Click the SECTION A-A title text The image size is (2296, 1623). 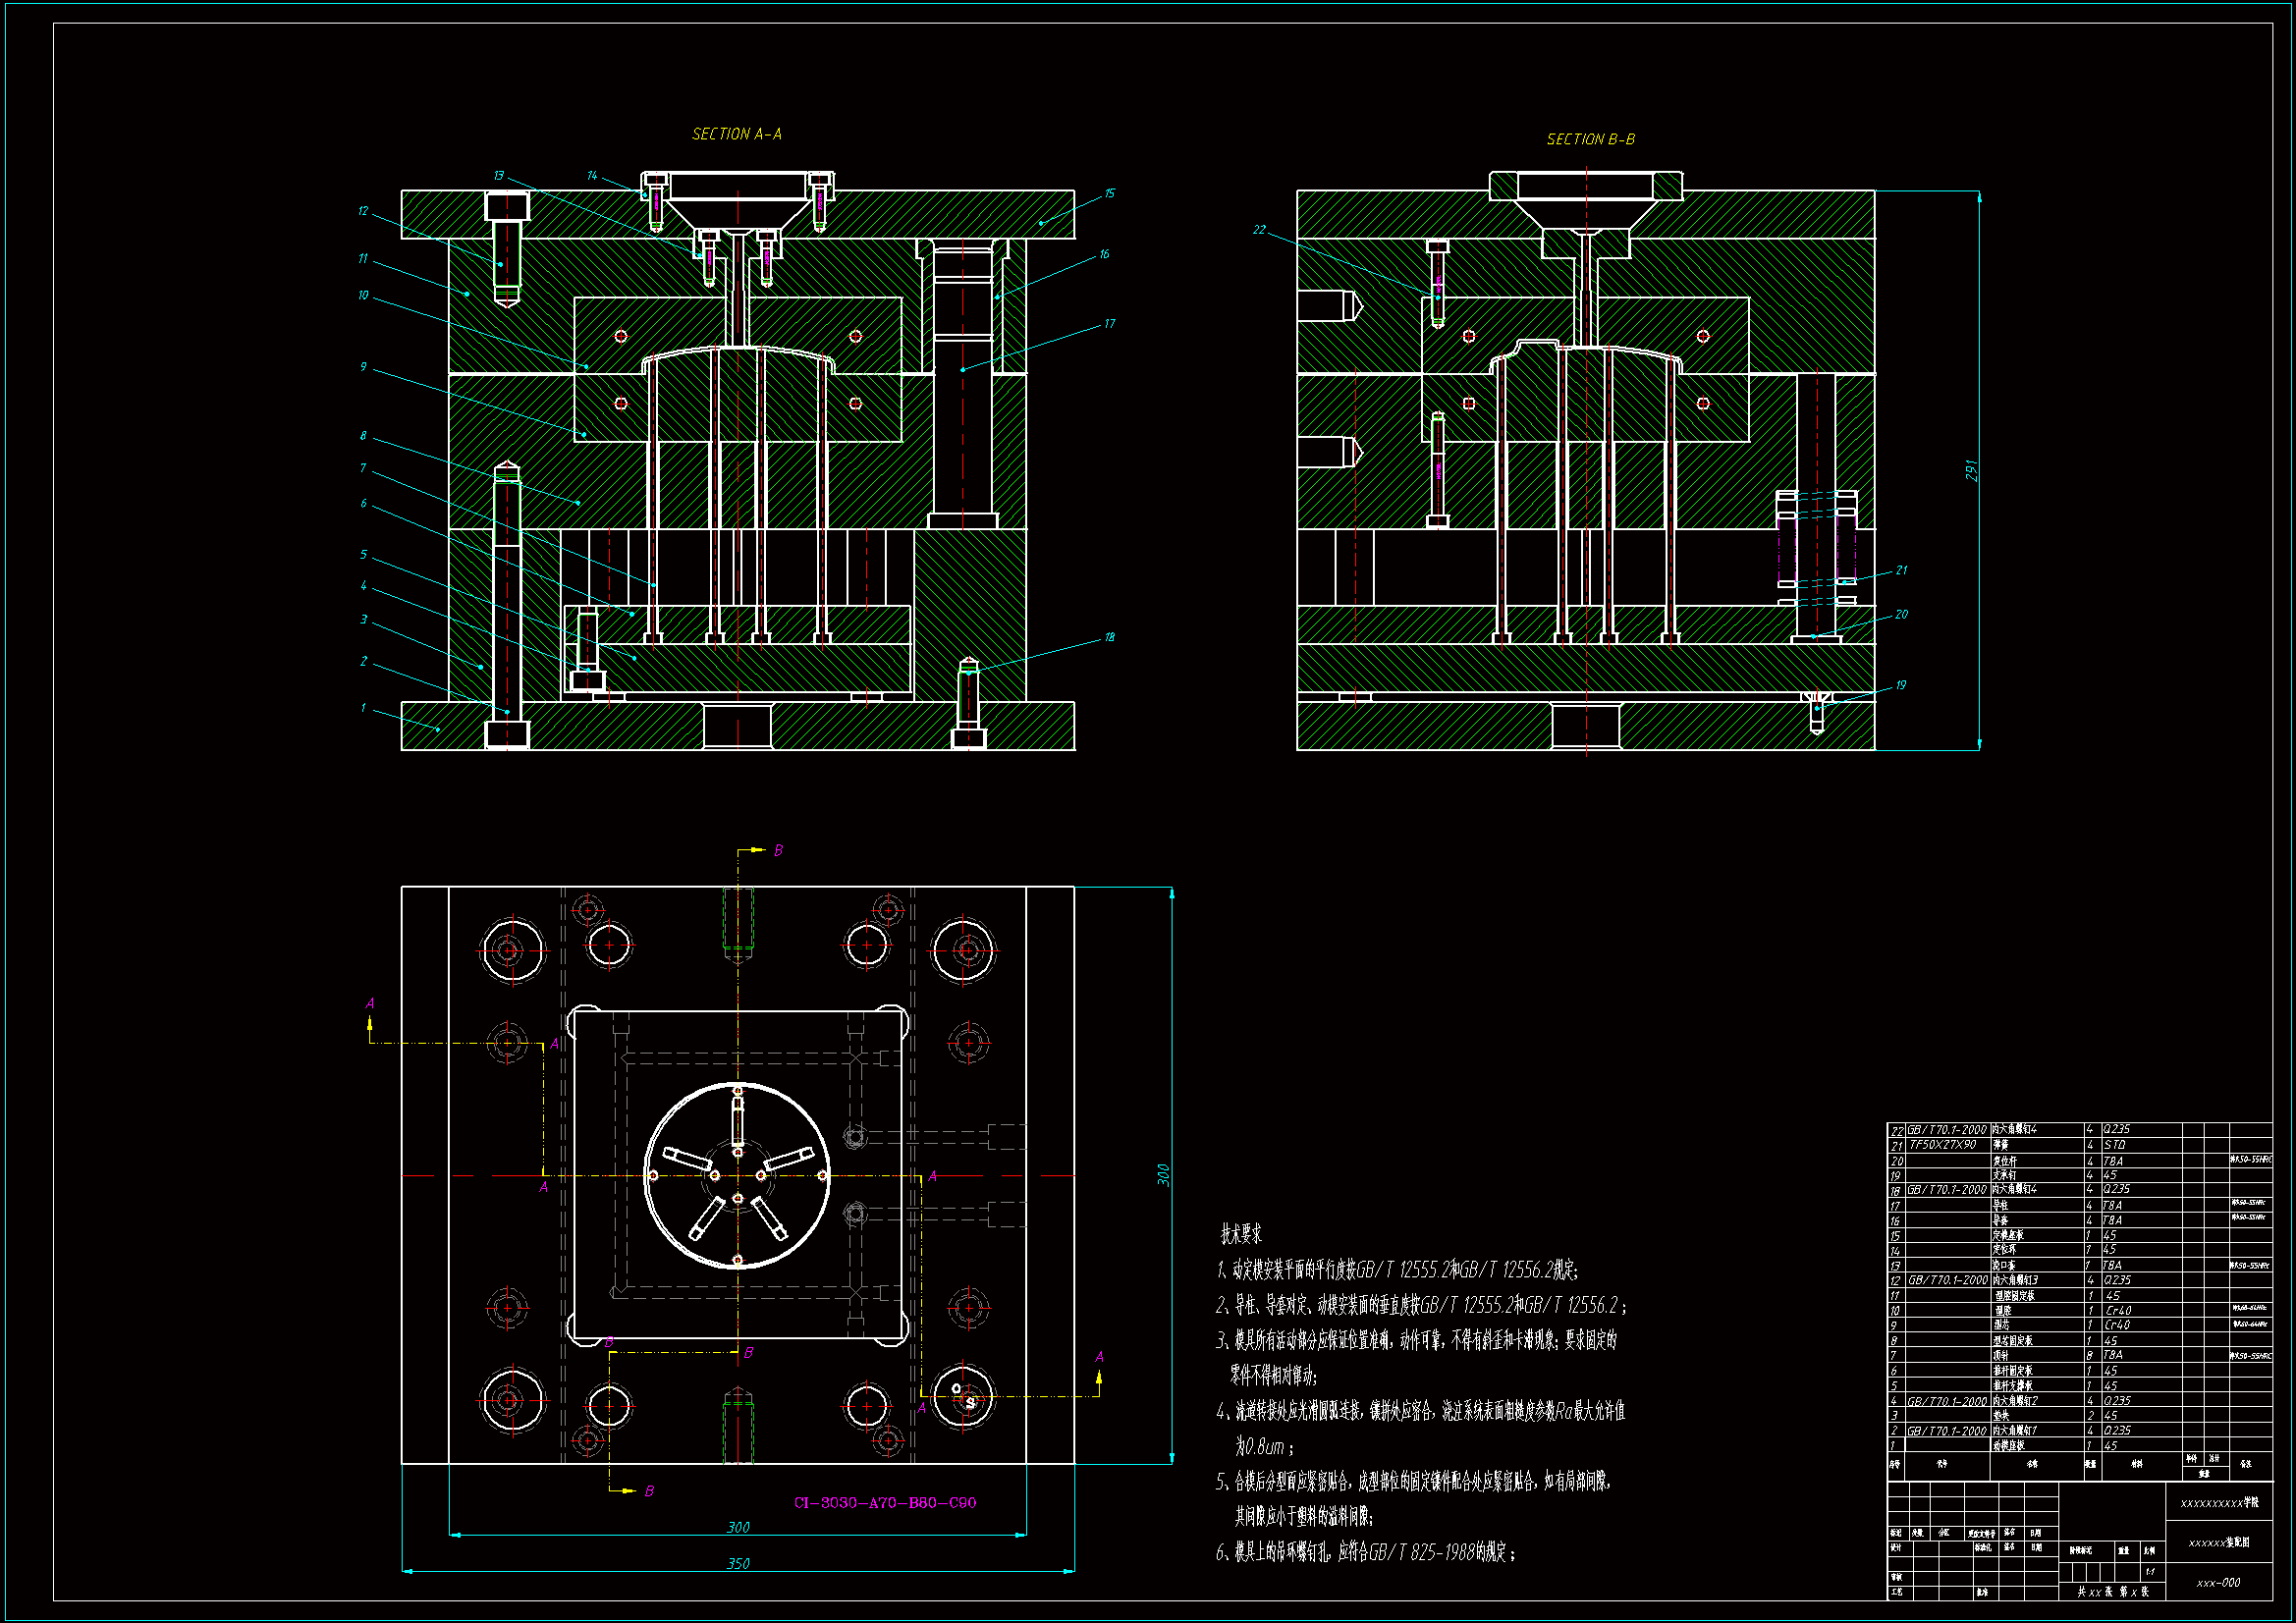click(737, 134)
